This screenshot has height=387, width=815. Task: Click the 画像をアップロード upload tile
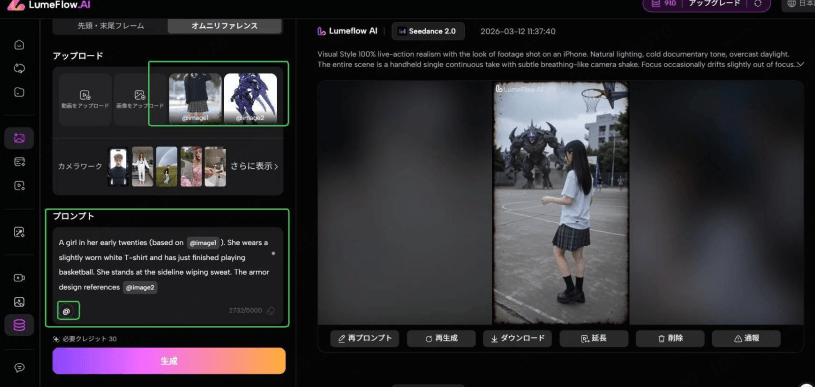[139, 99]
